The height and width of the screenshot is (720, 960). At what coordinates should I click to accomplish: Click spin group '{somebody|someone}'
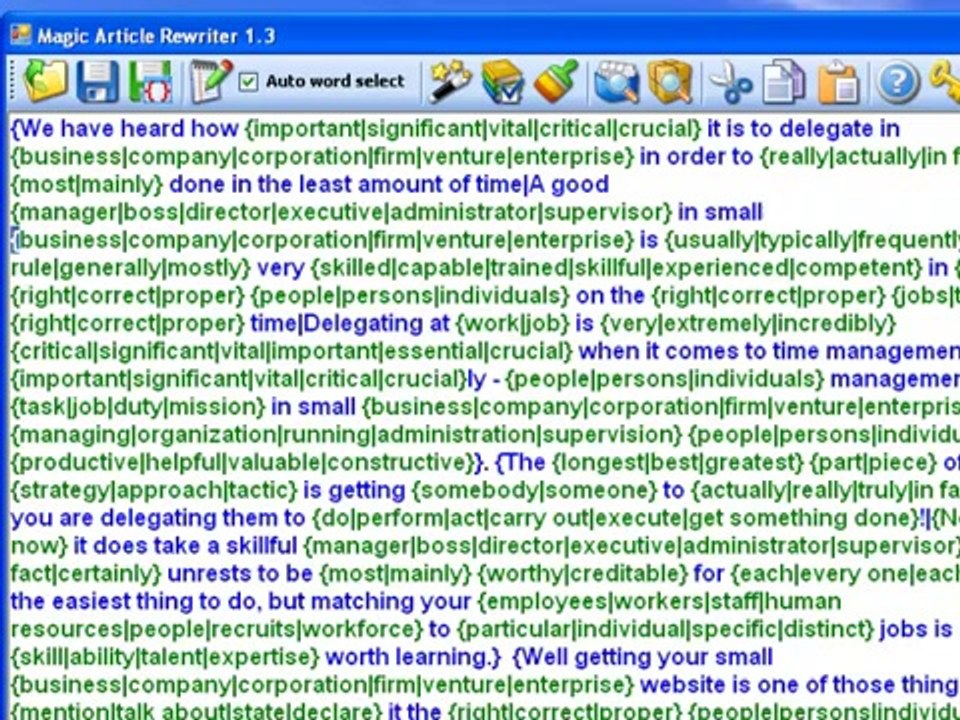point(534,490)
